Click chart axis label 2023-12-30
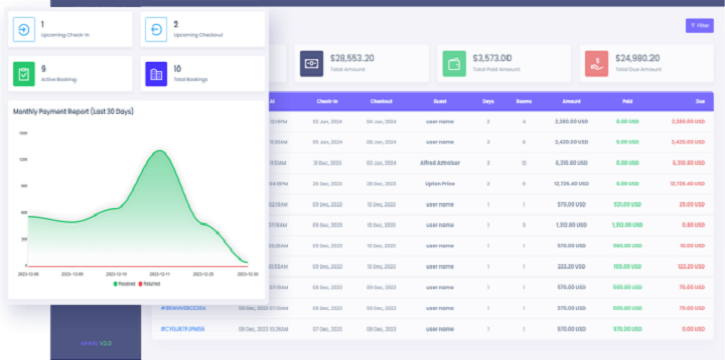 tap(249, 274)
